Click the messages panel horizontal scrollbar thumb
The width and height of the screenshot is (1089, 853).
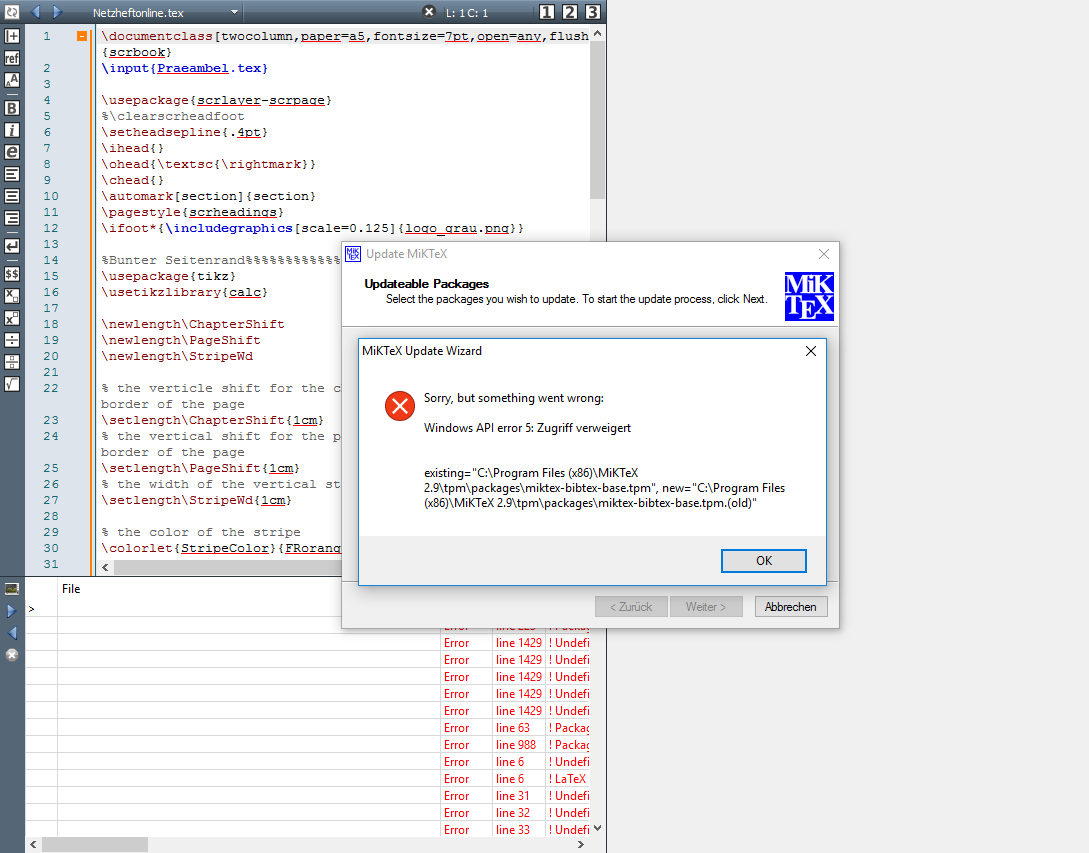(95, 845)
